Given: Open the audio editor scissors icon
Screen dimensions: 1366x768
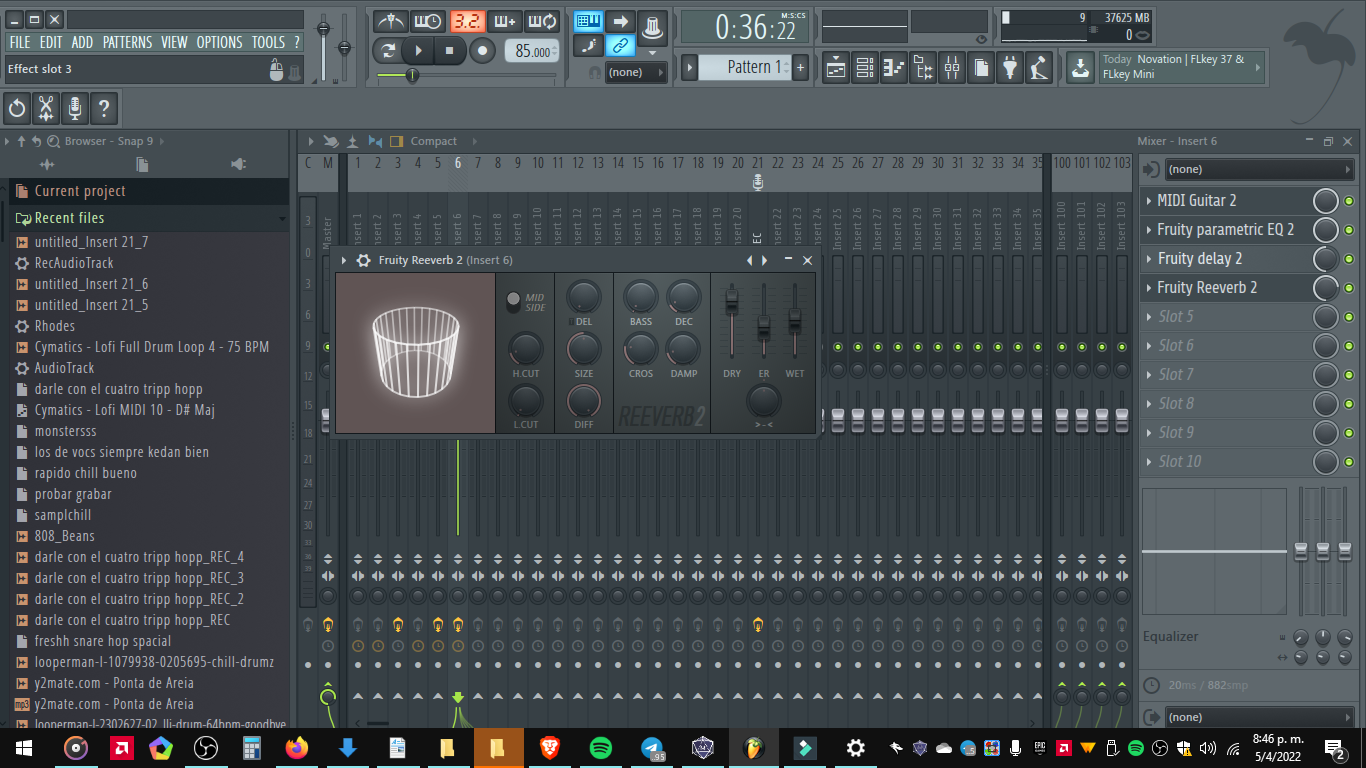Looking at the screenshot, I should click(46, 107).
